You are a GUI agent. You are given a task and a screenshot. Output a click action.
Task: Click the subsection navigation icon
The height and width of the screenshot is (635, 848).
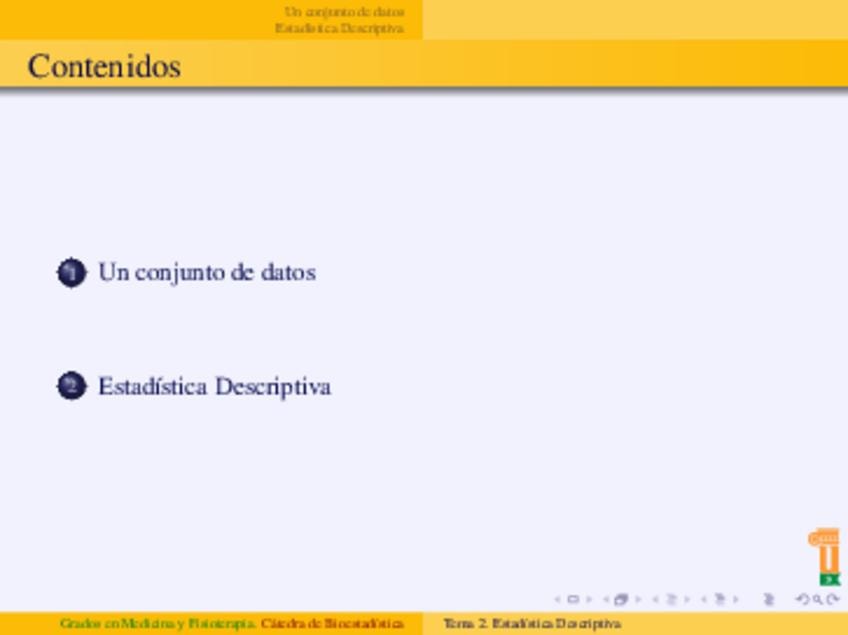[671, 599]
